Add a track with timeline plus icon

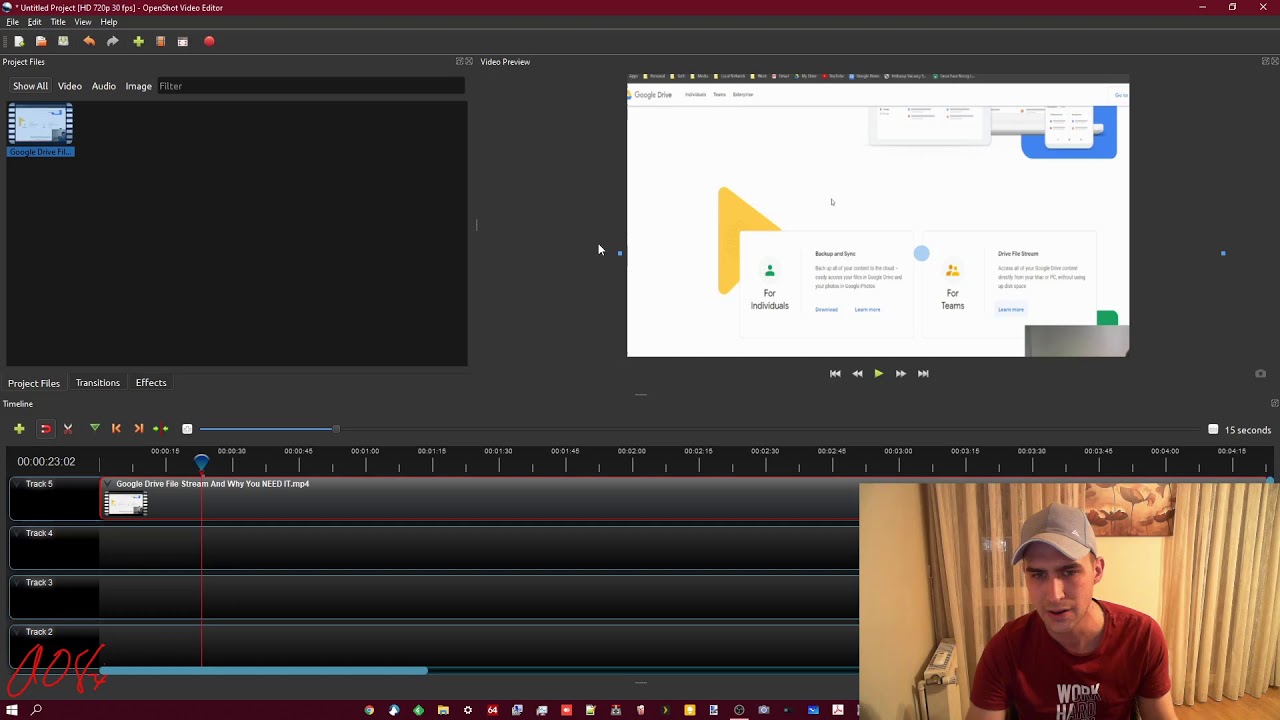pos(19,428)
